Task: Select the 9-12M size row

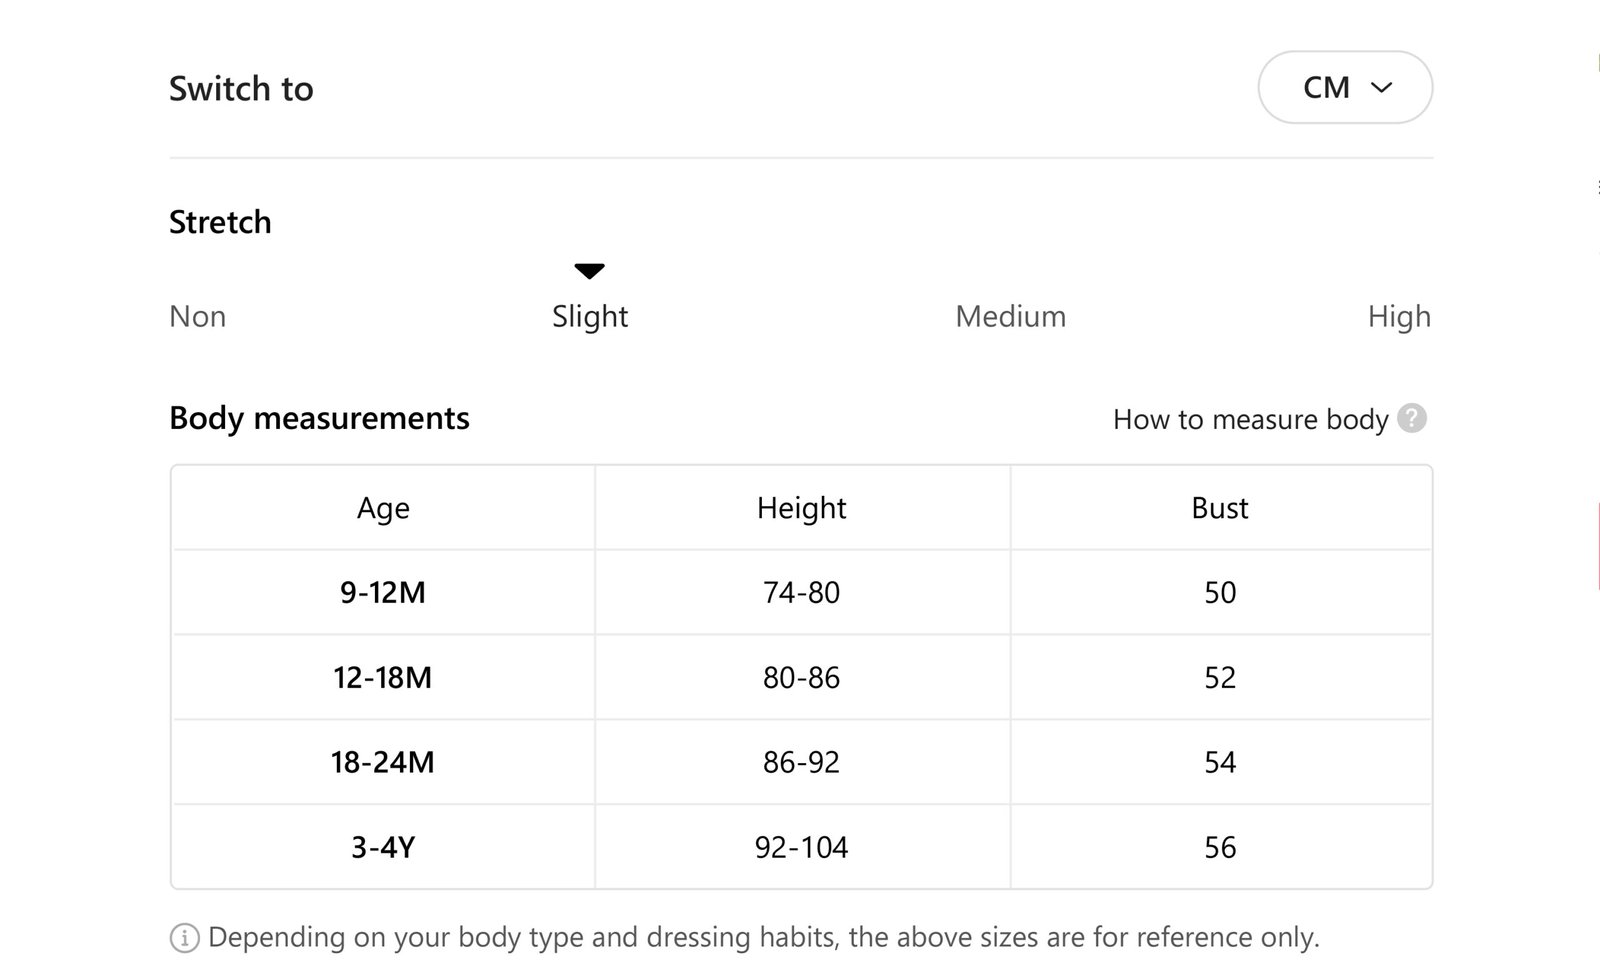Action: [801, 592]
